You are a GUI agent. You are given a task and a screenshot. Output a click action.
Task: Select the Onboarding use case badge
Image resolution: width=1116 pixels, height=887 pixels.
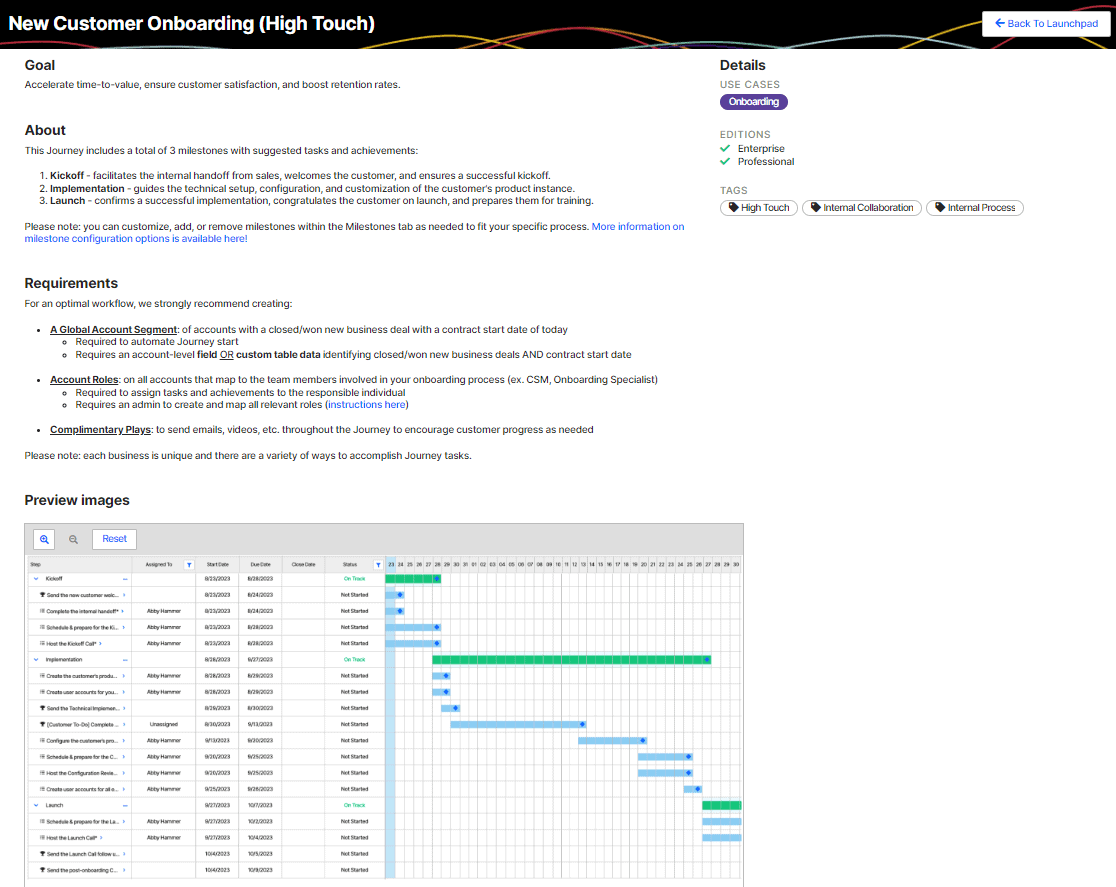[753, 101]
